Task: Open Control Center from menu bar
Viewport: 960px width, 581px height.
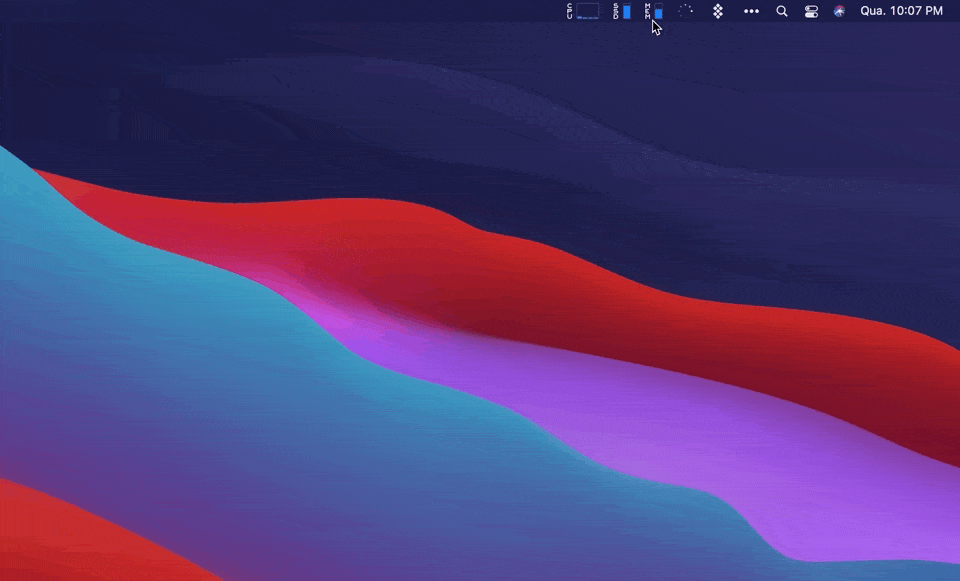Action: click(811, 11)
